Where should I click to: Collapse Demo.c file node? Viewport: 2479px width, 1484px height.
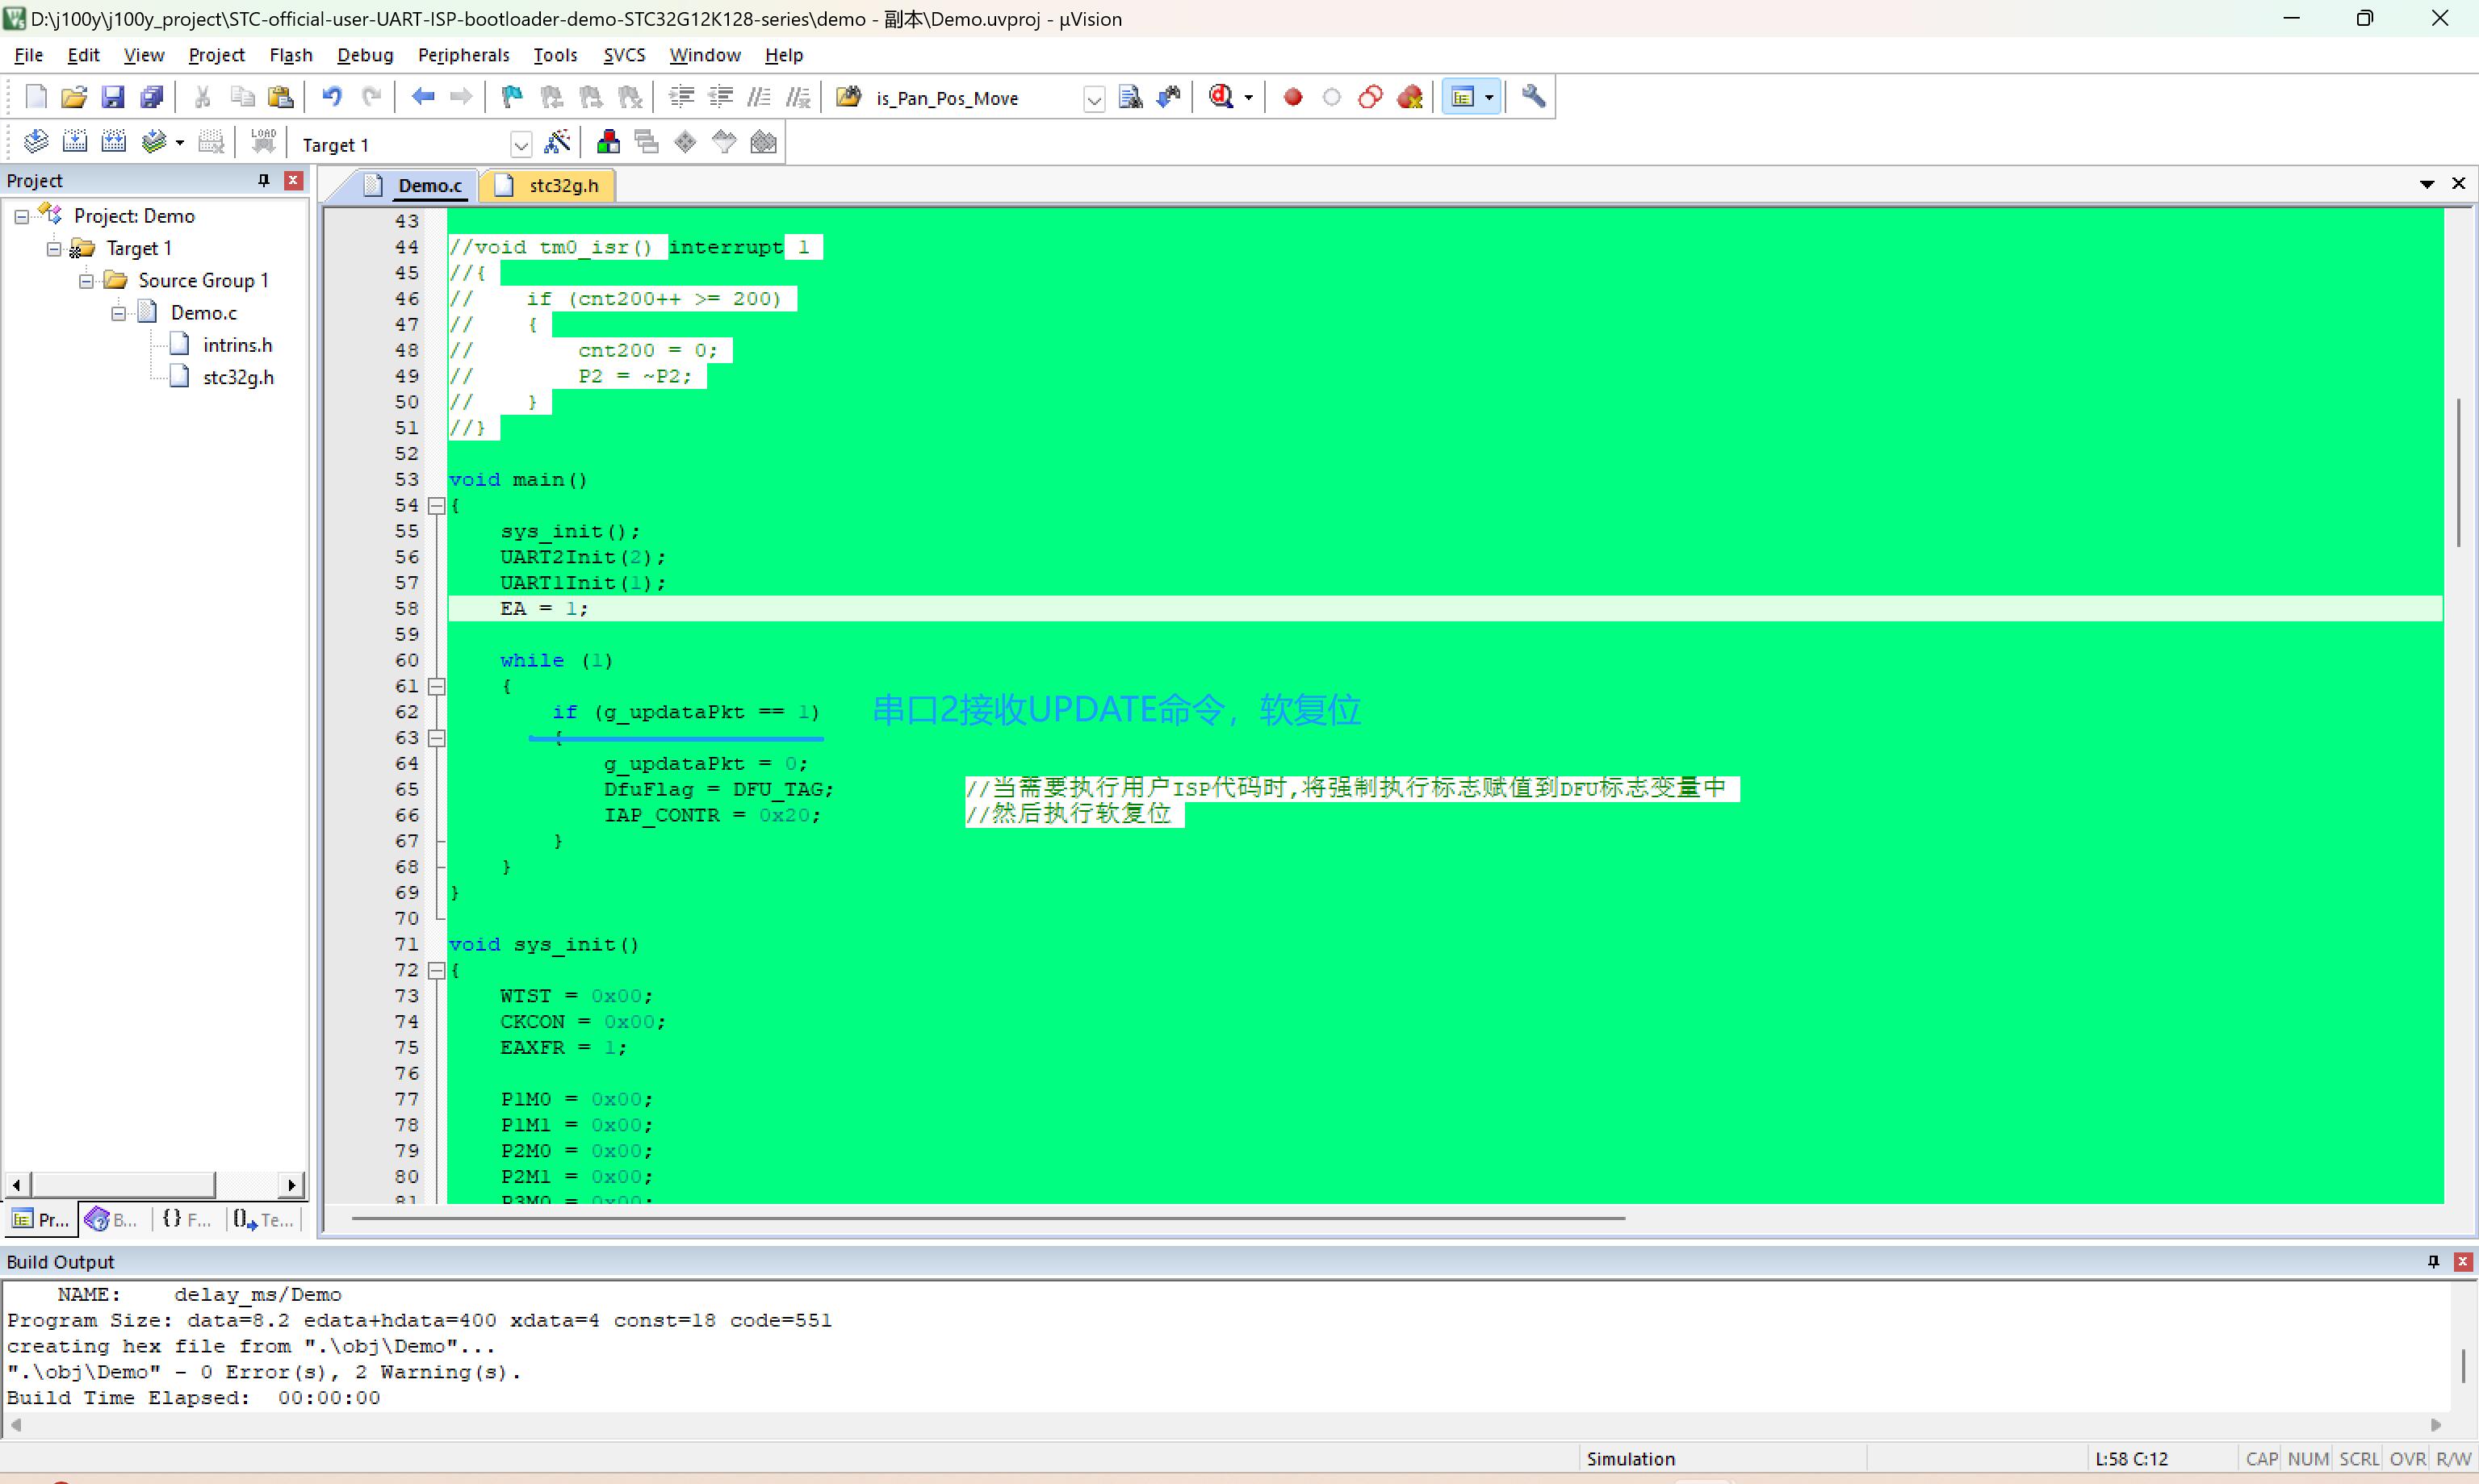(x=118, y=313)
